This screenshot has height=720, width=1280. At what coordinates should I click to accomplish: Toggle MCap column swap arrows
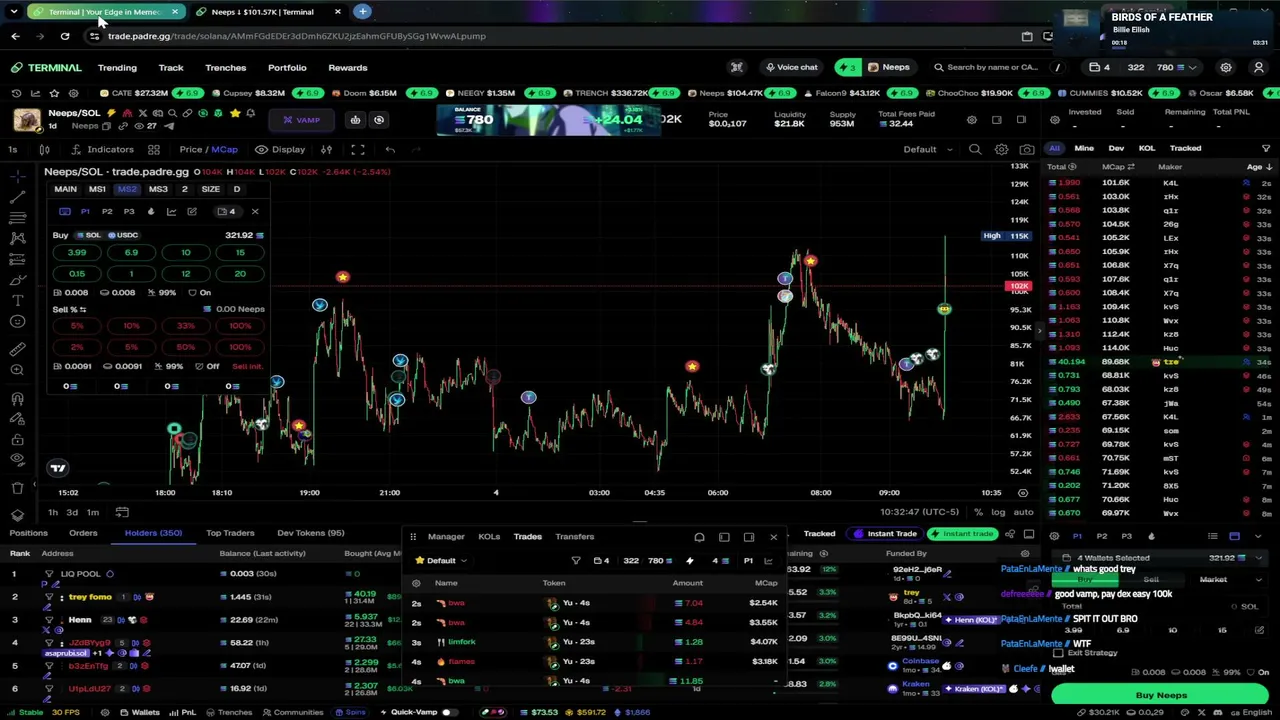[1131, 167]
